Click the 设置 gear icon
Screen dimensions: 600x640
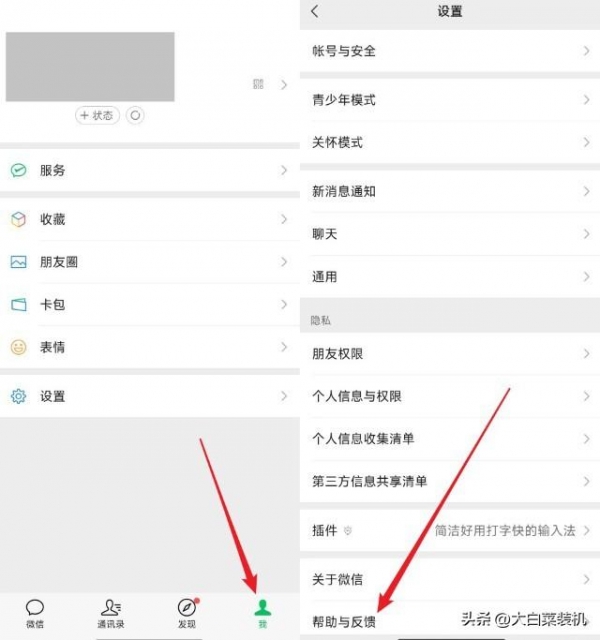[x=18, y=396]
